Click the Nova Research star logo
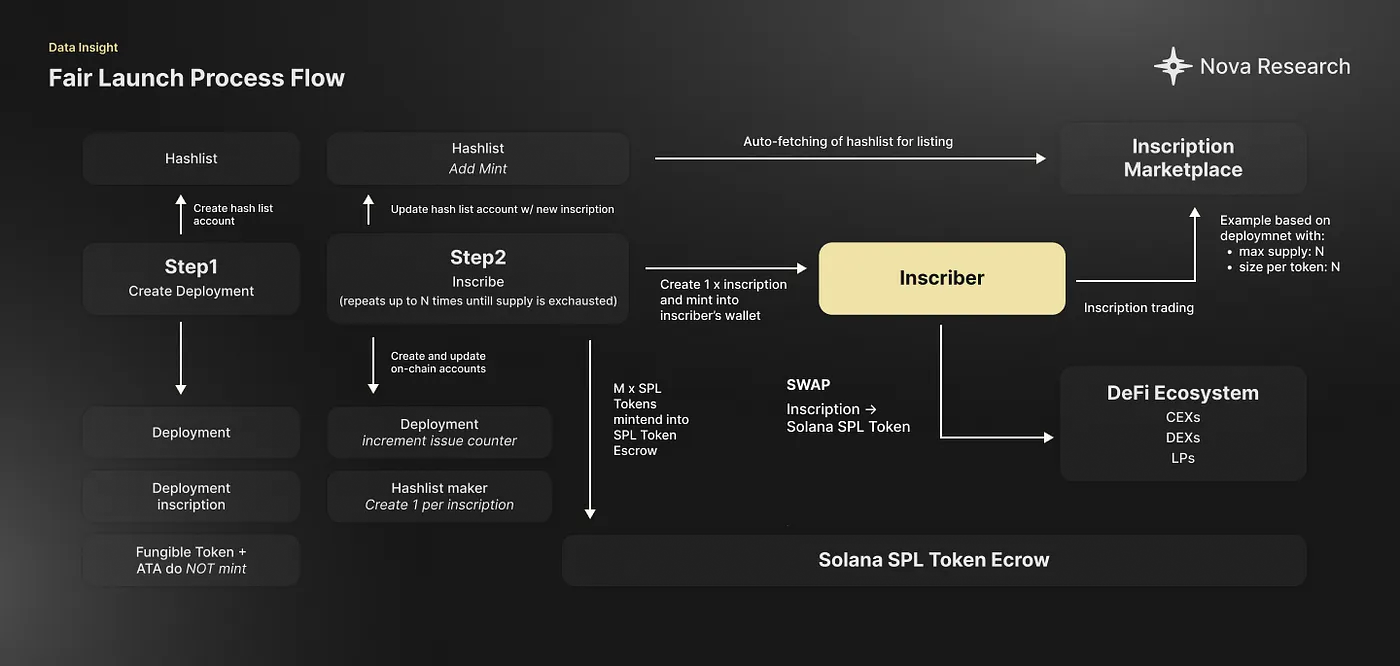This screenshot has height=666, width=1400. (1172, 67)
